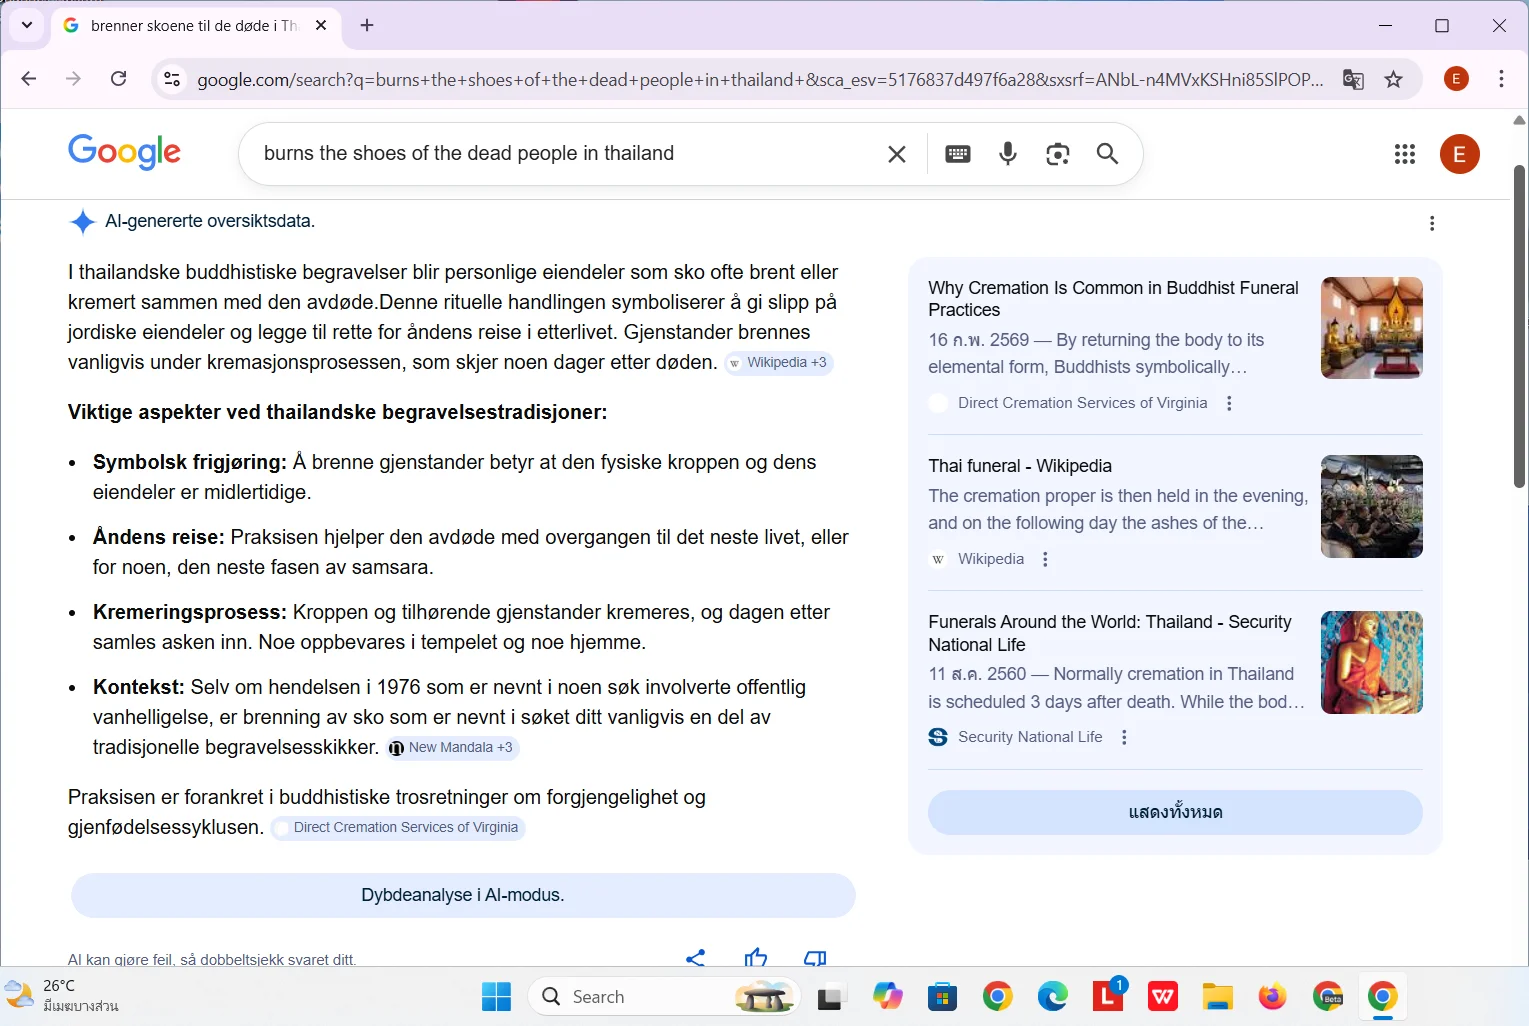Search by voice using the microphone icon
This screenshot has width=1529, height=1026.
coord(1007,154)
